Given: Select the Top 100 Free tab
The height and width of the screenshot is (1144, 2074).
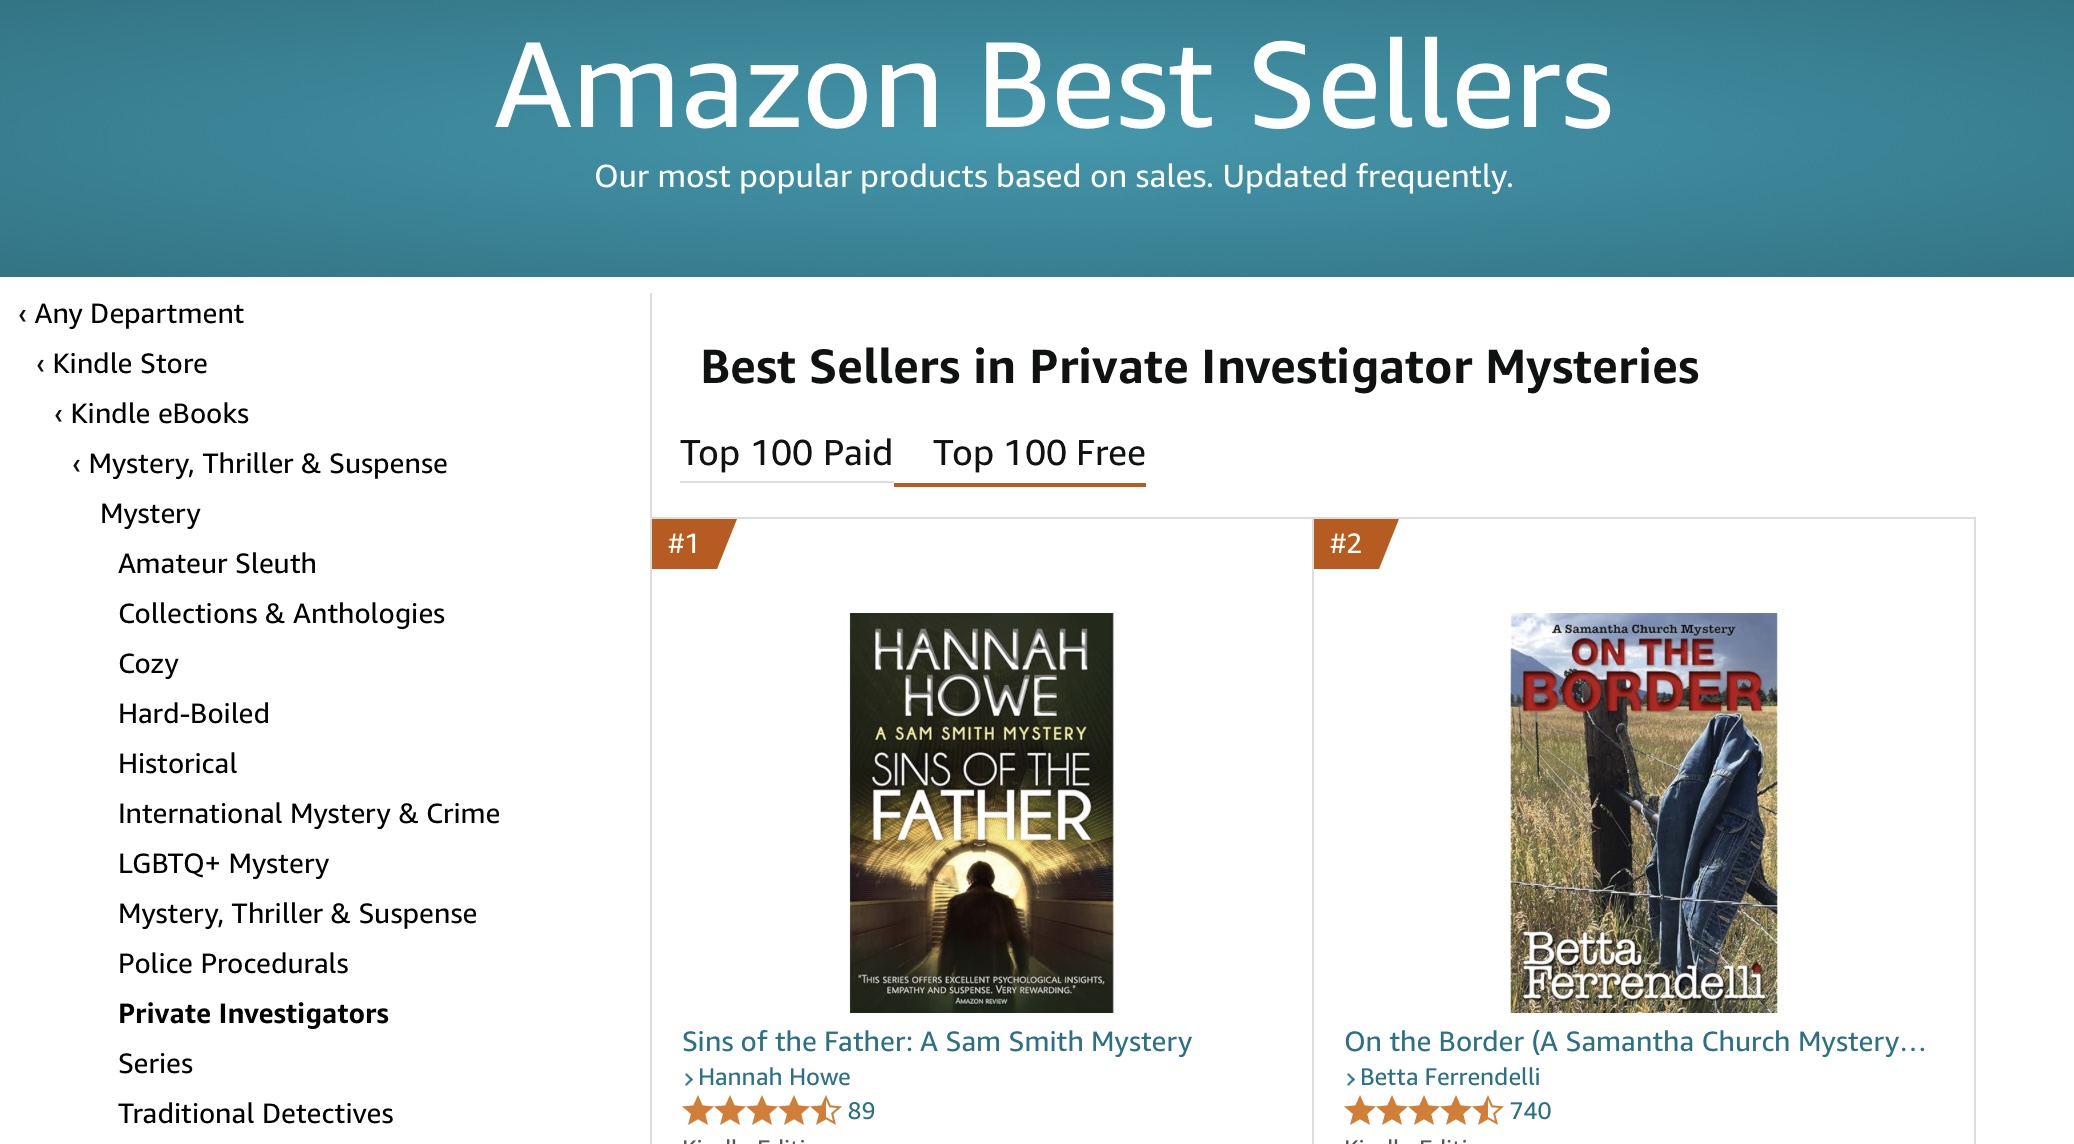Looking at the screenshot, I should point(1038,453).
